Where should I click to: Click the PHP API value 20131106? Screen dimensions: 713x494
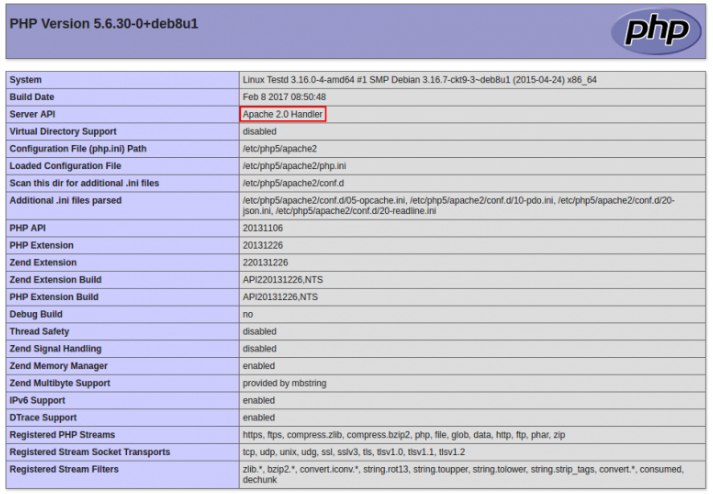(263, 228)
